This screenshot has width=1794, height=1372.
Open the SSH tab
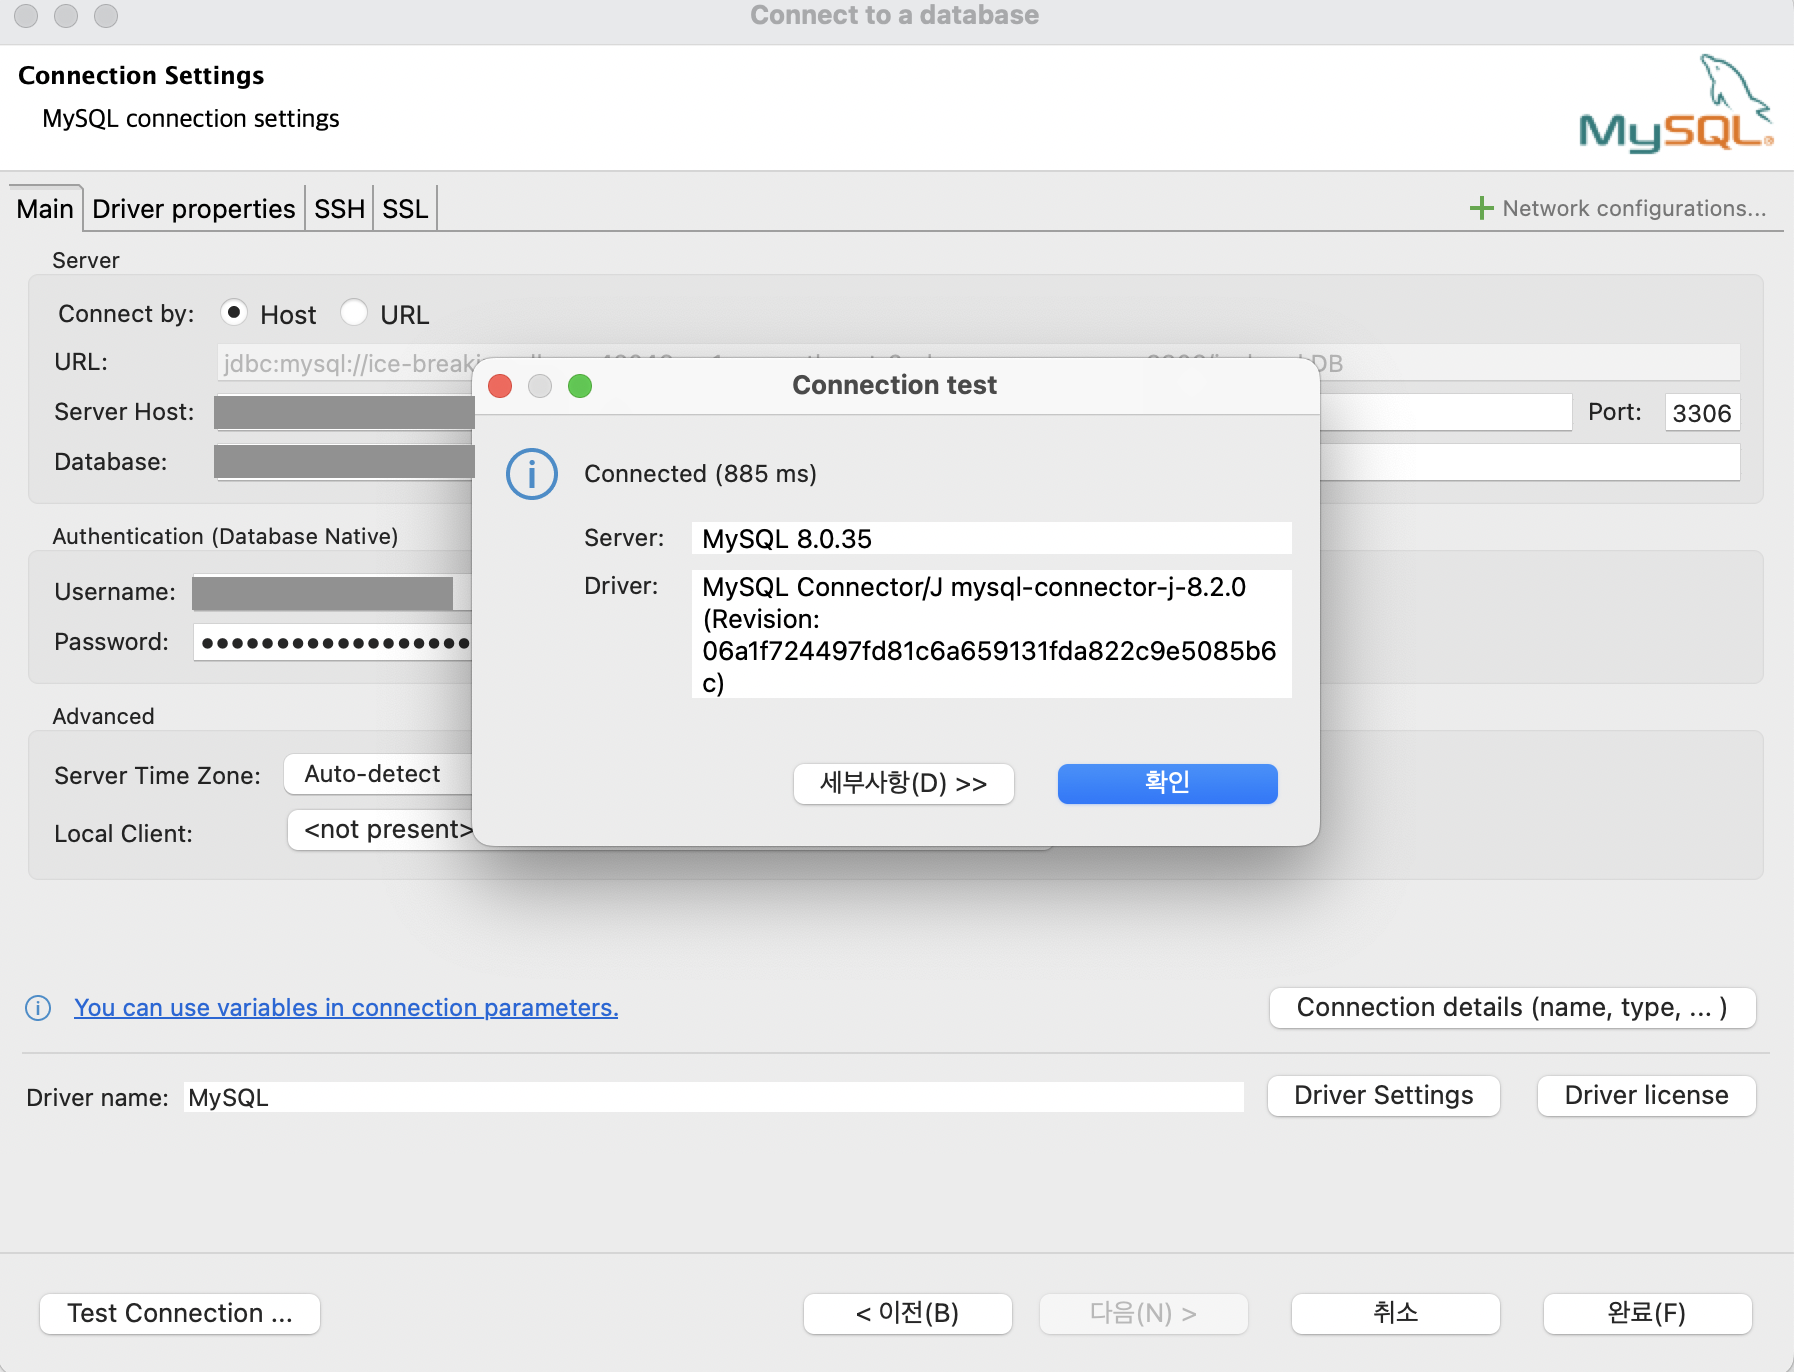(x=339, y=209)
